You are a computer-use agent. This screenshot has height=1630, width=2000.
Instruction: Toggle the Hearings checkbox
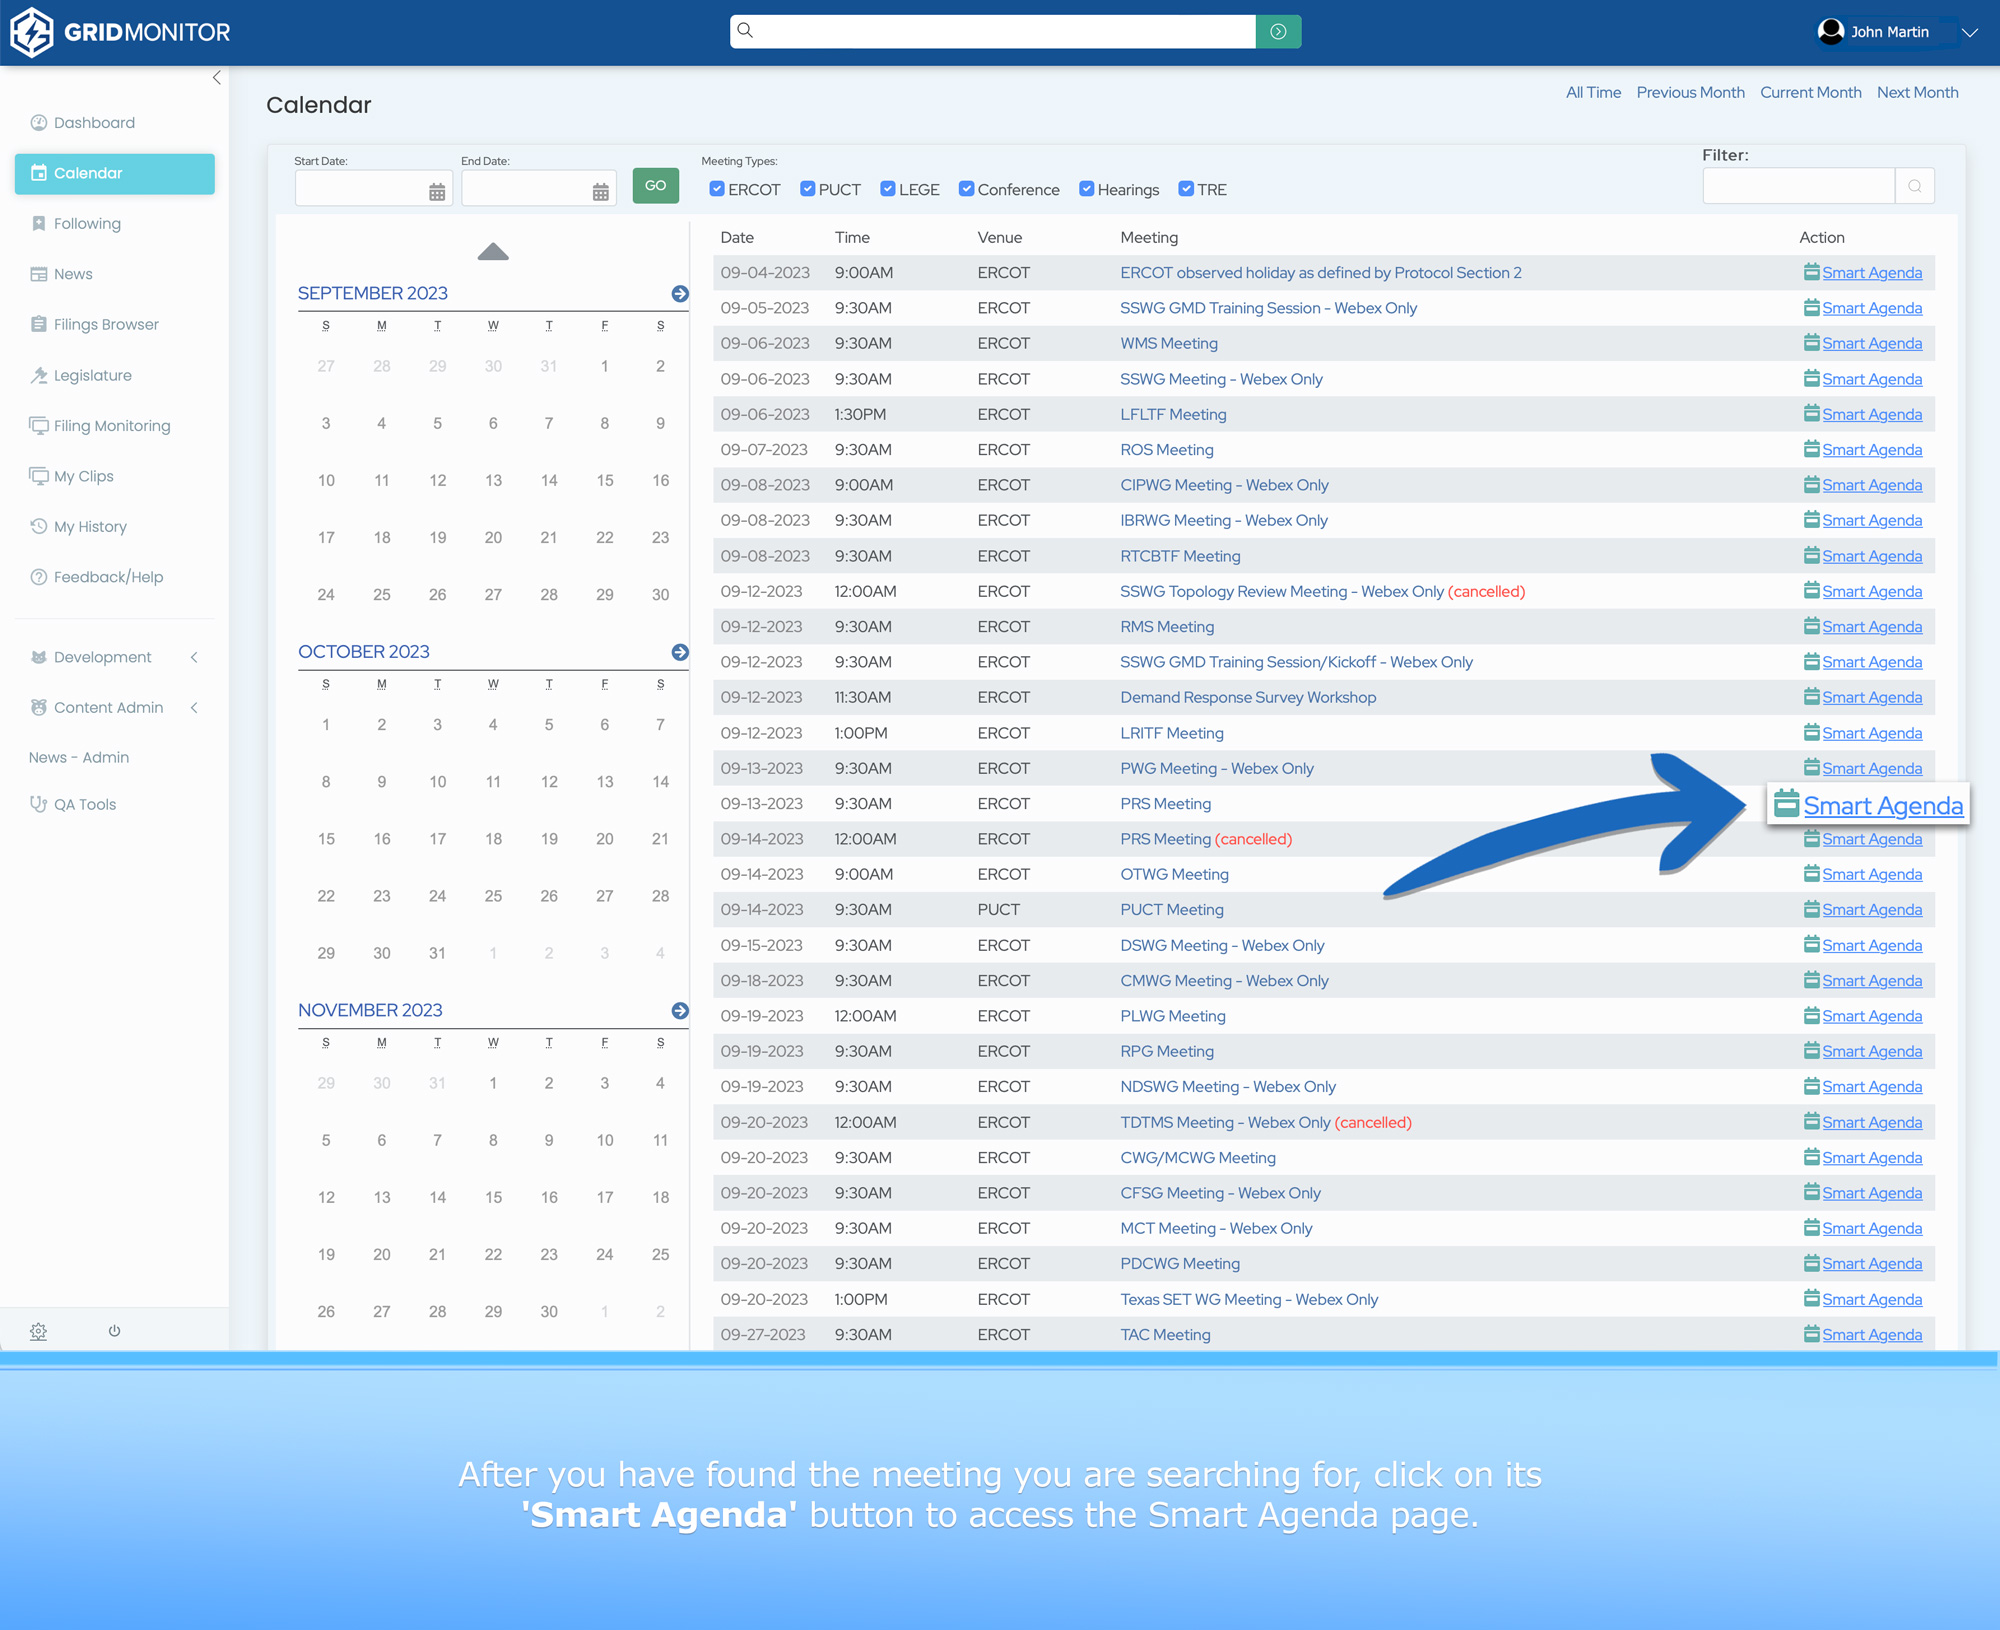click(1087, 189)
